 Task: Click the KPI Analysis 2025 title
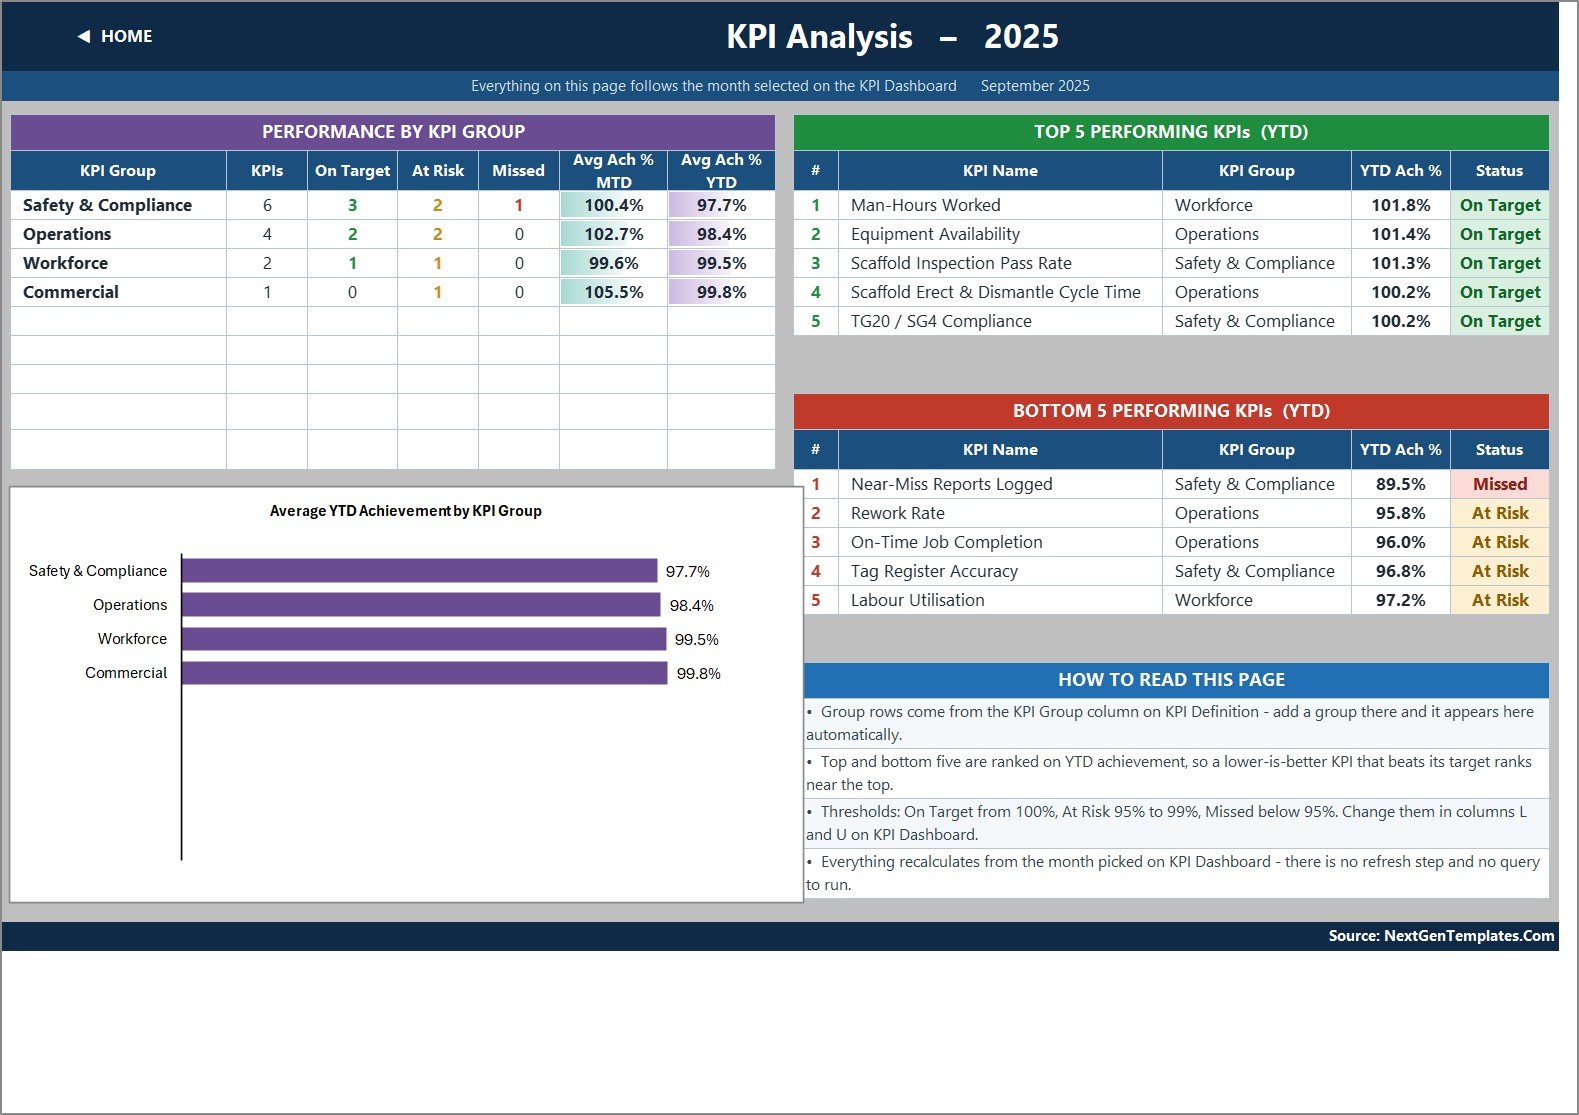pos(892,37)
